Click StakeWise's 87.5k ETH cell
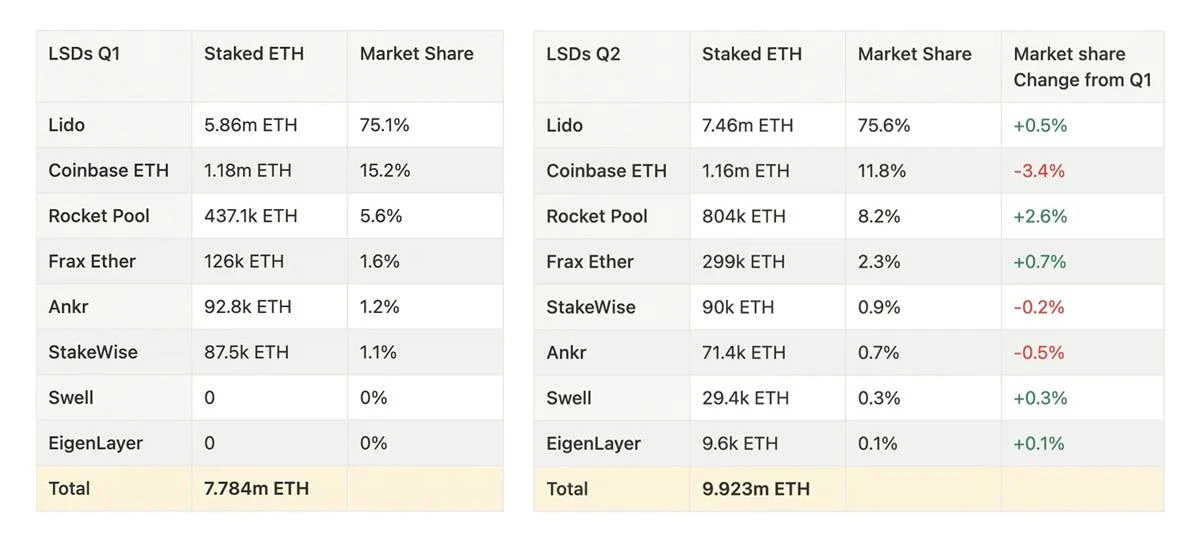Screen dimensions: 1200x535 point(246,352)
